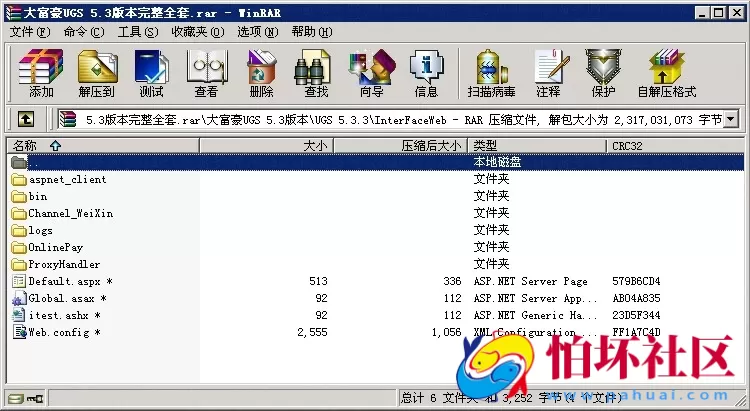Open the Favorites (收藏夹) menu
This screenshot has height=411, width=750.
198,32
